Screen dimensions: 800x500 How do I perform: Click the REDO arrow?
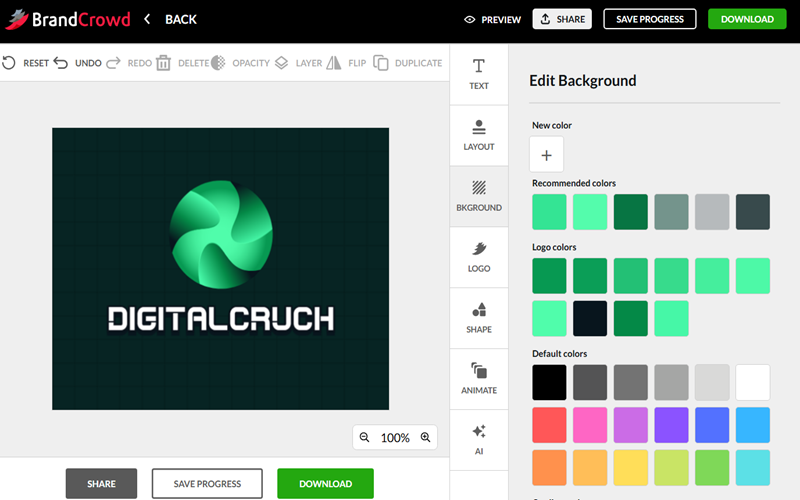coord(113,63)
